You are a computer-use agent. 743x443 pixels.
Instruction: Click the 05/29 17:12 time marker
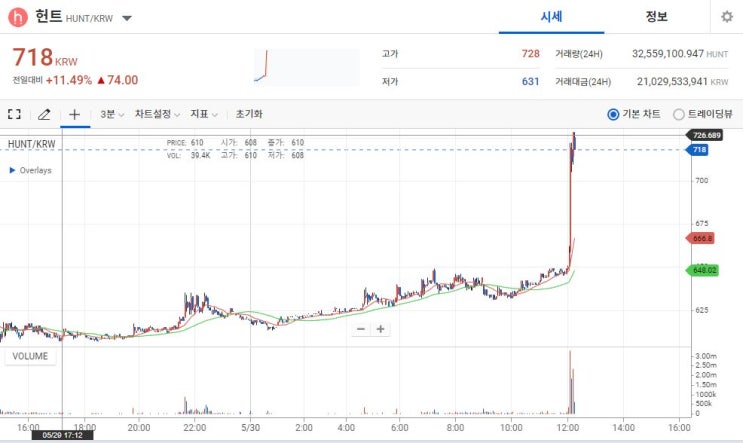(62, 435)
